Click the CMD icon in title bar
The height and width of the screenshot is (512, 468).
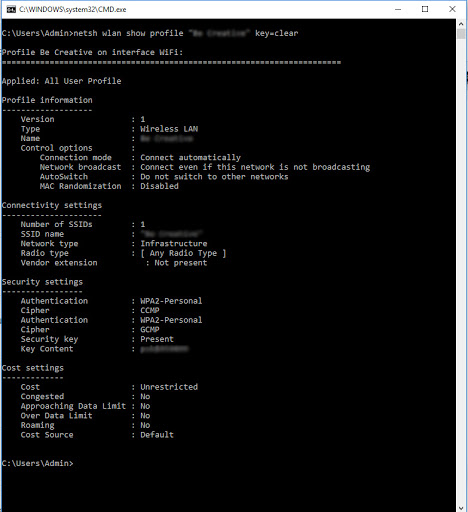pyautogui.click(x=11, y=9)
